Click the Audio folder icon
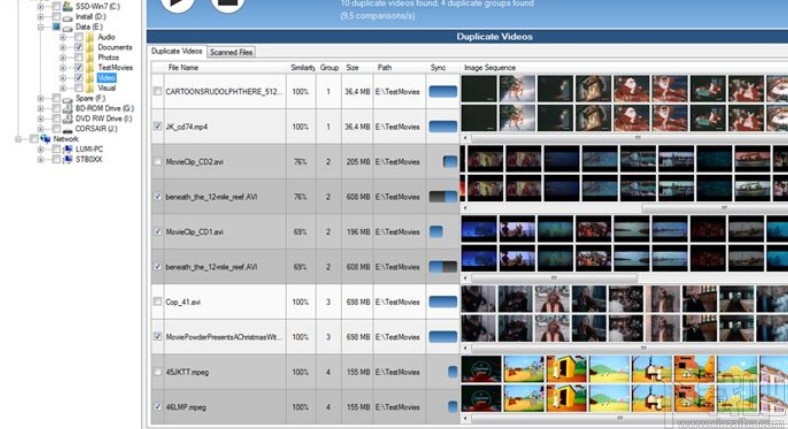This screenshot has height=429, width=788. pos(90,37)
